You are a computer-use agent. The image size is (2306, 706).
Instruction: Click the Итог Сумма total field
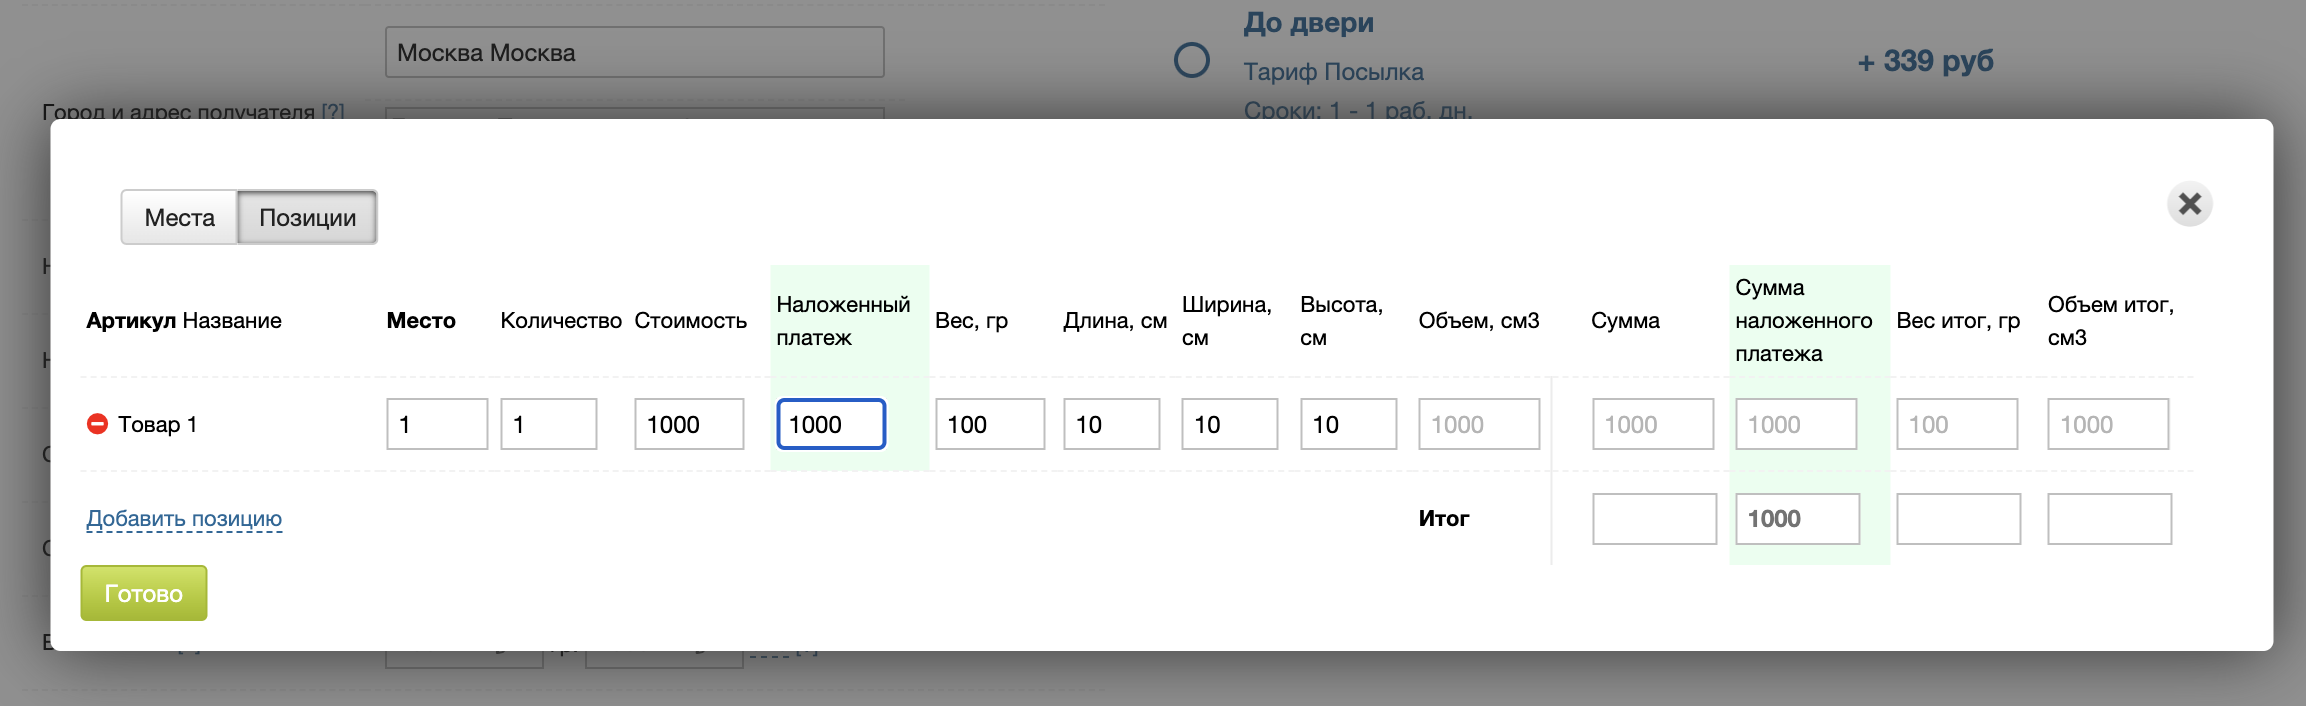pyautogui.click(x=1654, y=519)
